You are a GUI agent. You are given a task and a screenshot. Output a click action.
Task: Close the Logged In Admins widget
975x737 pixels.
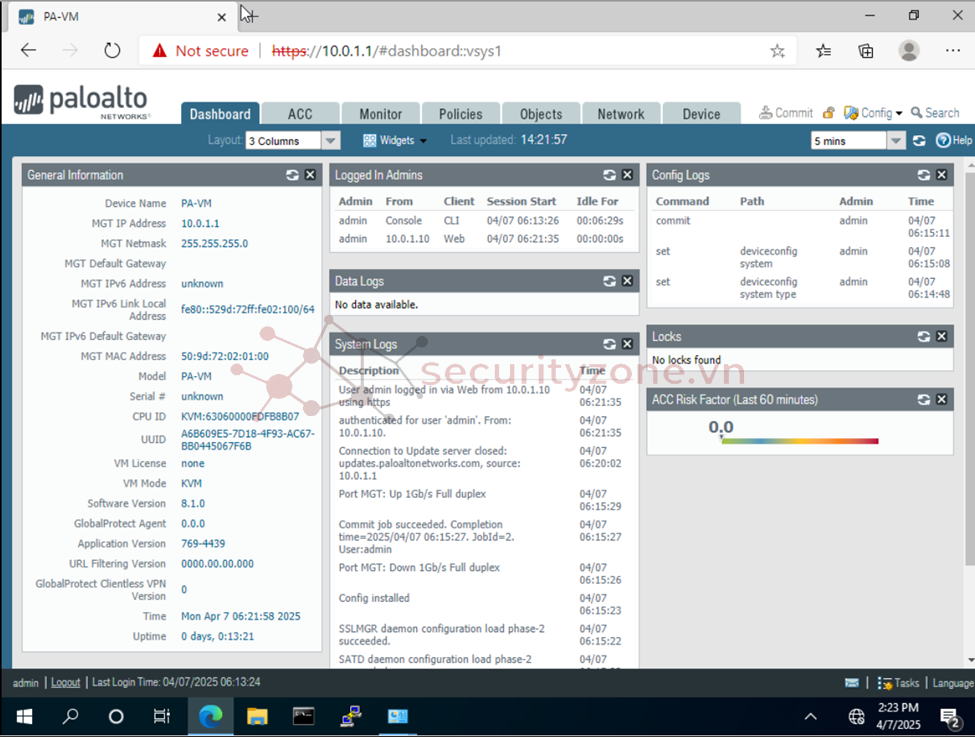tap(627, 175)
